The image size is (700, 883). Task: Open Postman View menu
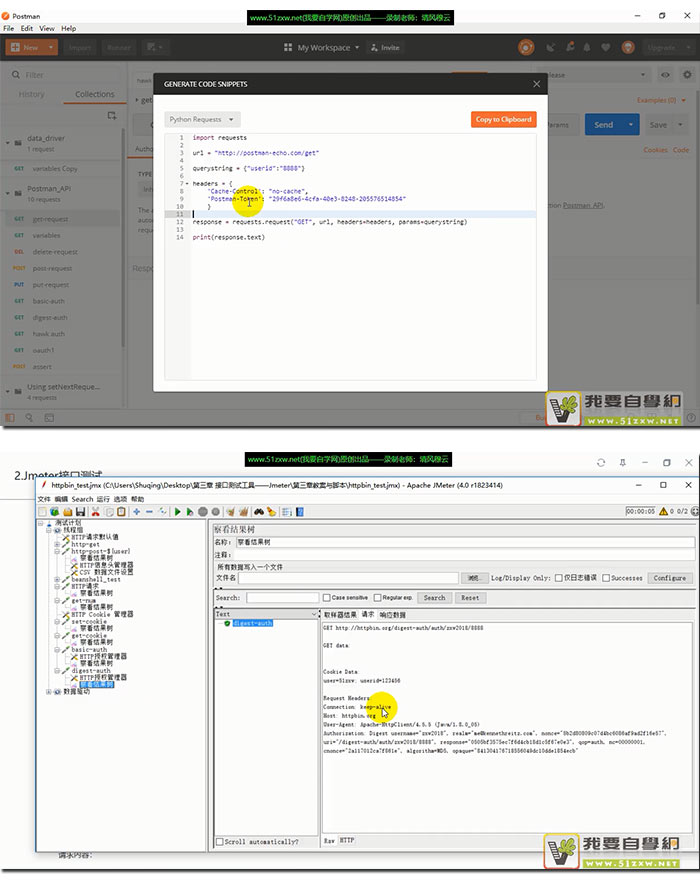[47, 28]
